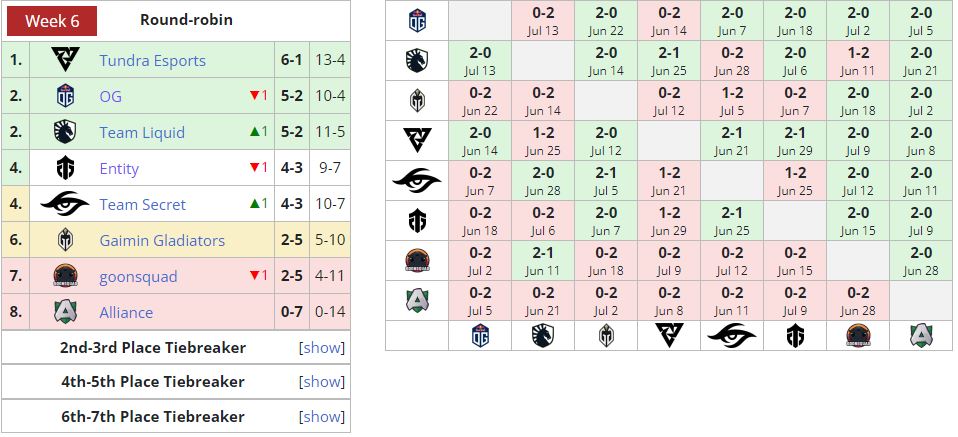Click Alliance logo in standings table

(65, 312)
